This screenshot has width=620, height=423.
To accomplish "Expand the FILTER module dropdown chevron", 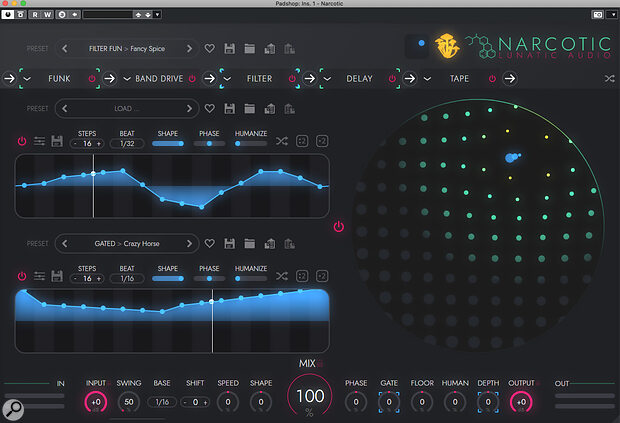I will click(227, 79).
